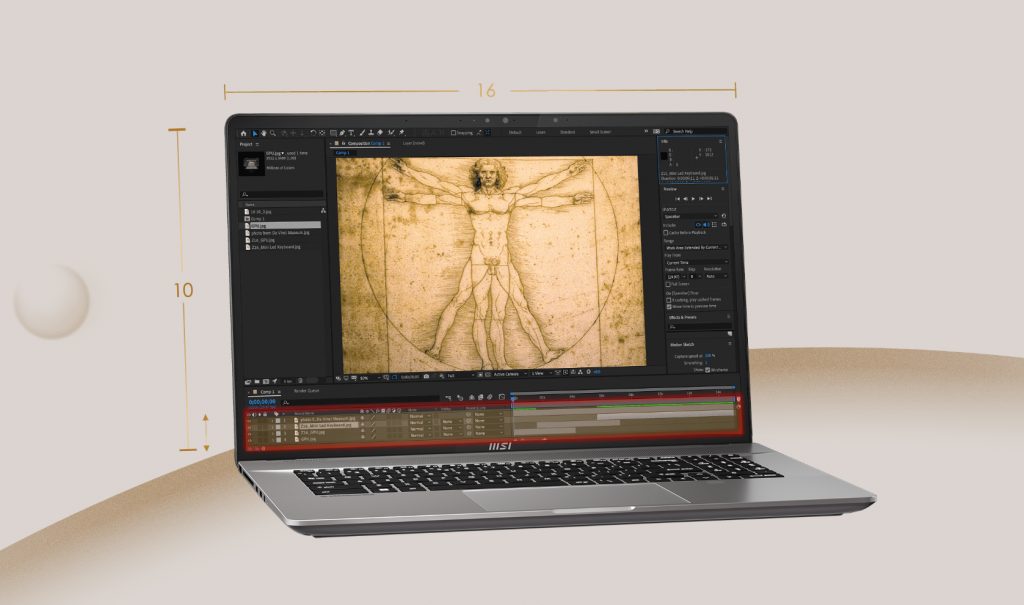
Task: Switch to the Default workspace
Action: pos(515,132)
